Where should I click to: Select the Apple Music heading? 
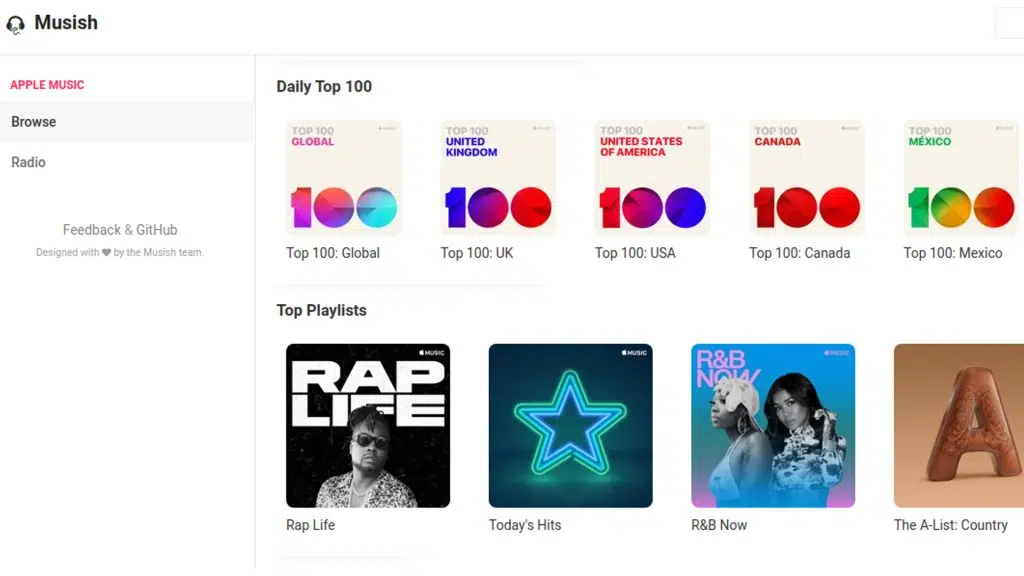tap(47, 85)
